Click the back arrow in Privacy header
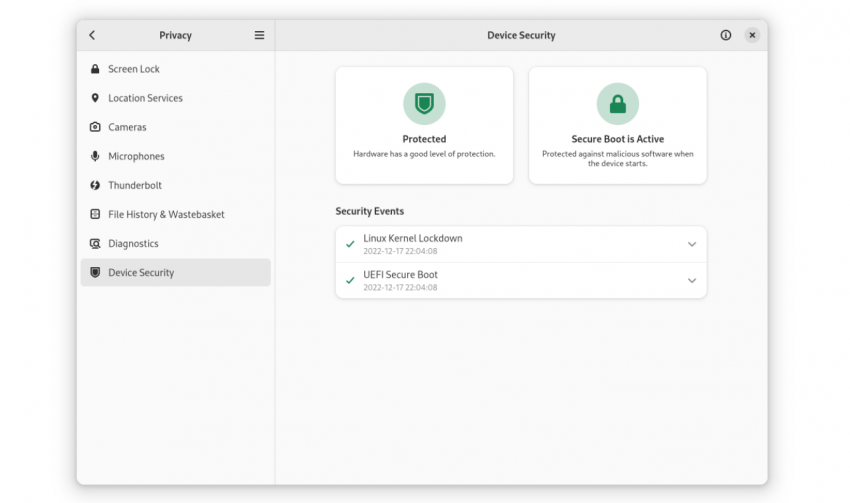Viewport: 850px width, 503px height. click(92, 35)
